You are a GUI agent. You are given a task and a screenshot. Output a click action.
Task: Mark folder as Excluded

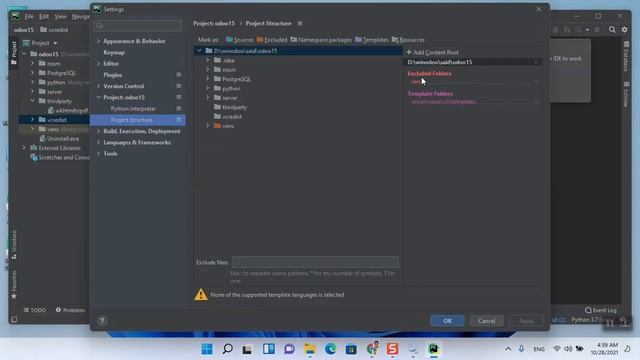pos(272,40)
